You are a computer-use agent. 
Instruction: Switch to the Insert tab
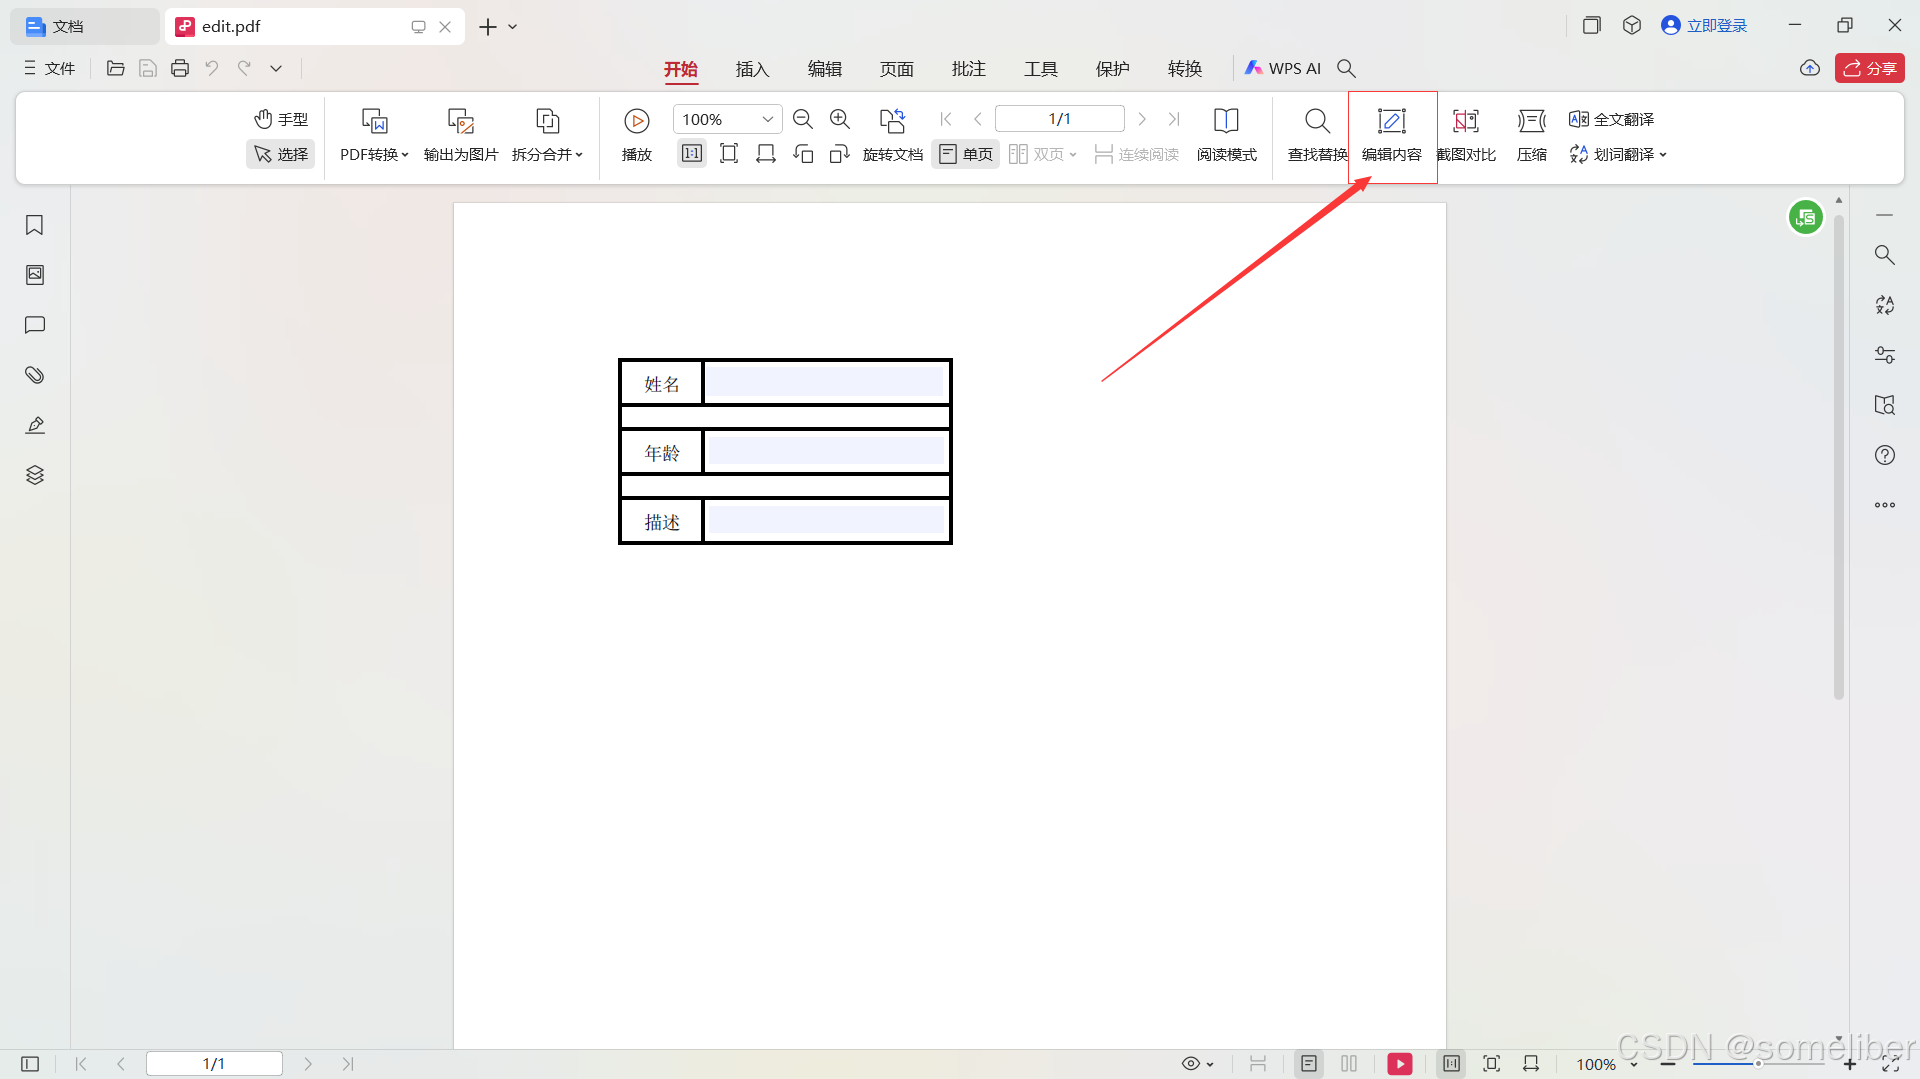(752, 69)
